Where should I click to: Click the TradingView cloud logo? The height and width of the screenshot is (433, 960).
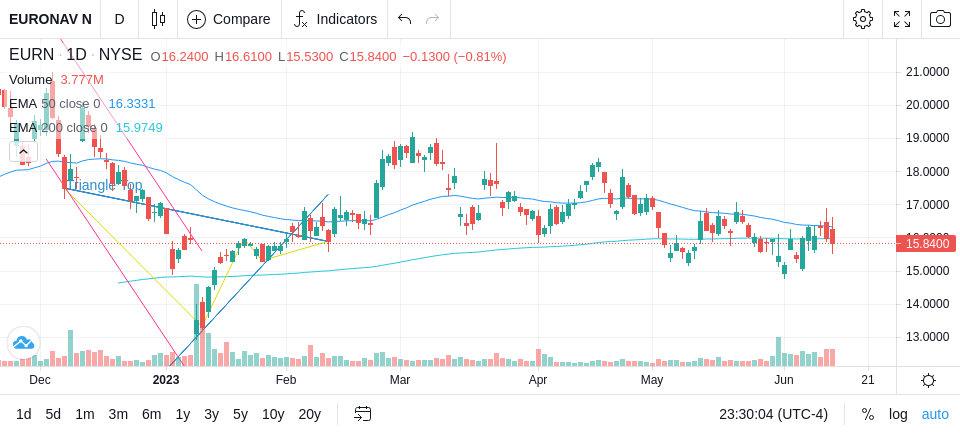[x=23, y=343]
